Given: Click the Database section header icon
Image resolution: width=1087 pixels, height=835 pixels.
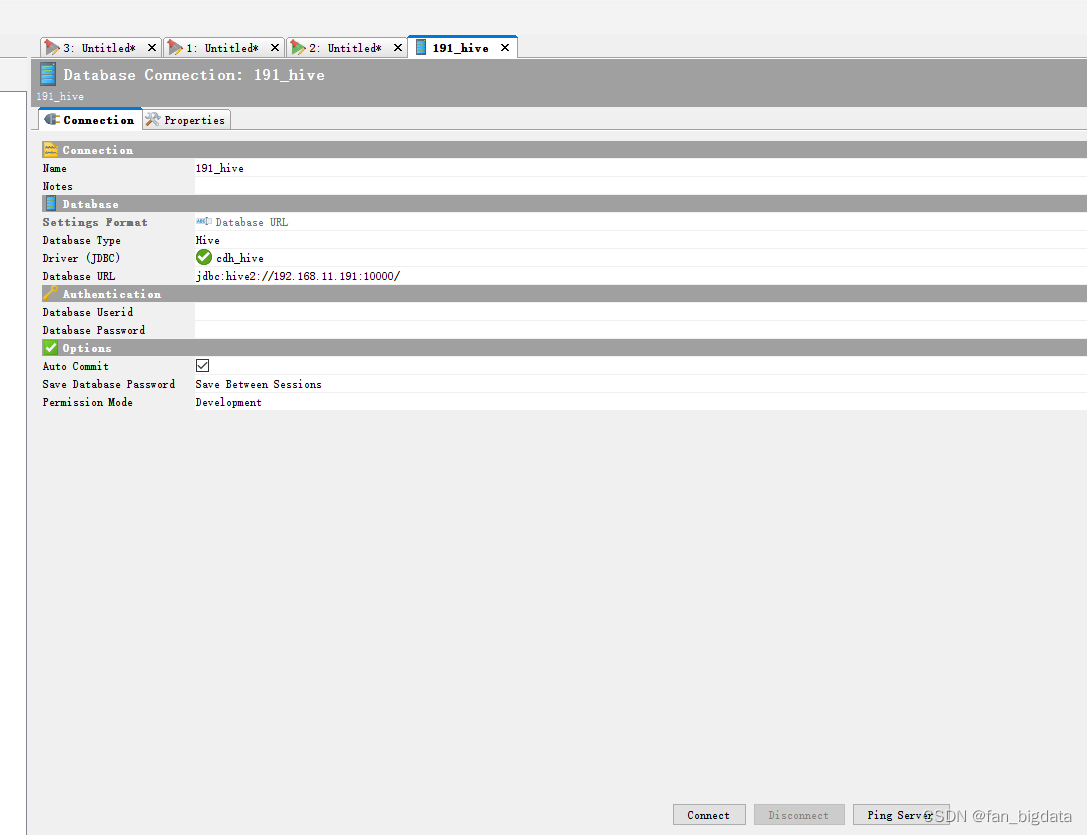Looking at the screenshot, I should tap(51, 204).
